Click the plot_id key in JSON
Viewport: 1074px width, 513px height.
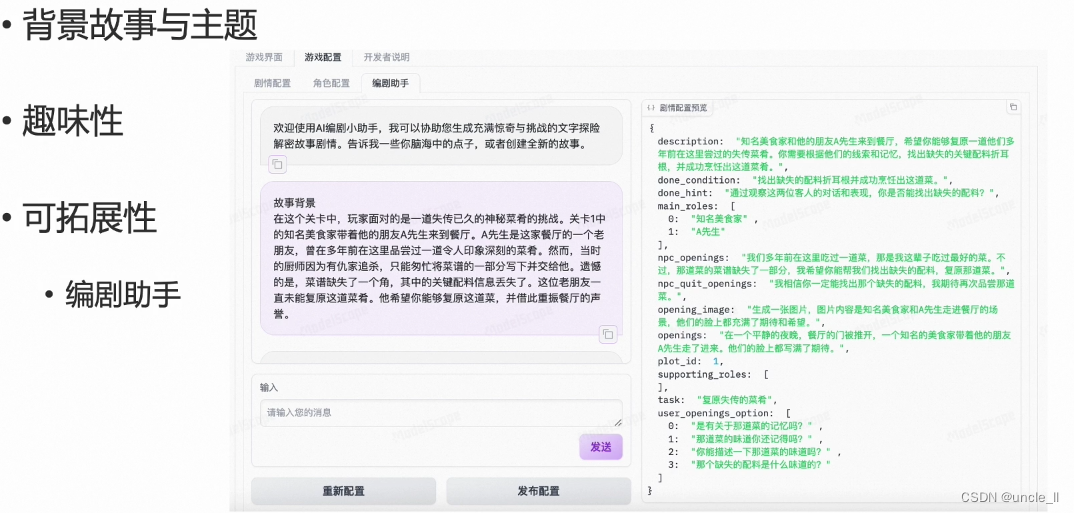pos(678,361)
